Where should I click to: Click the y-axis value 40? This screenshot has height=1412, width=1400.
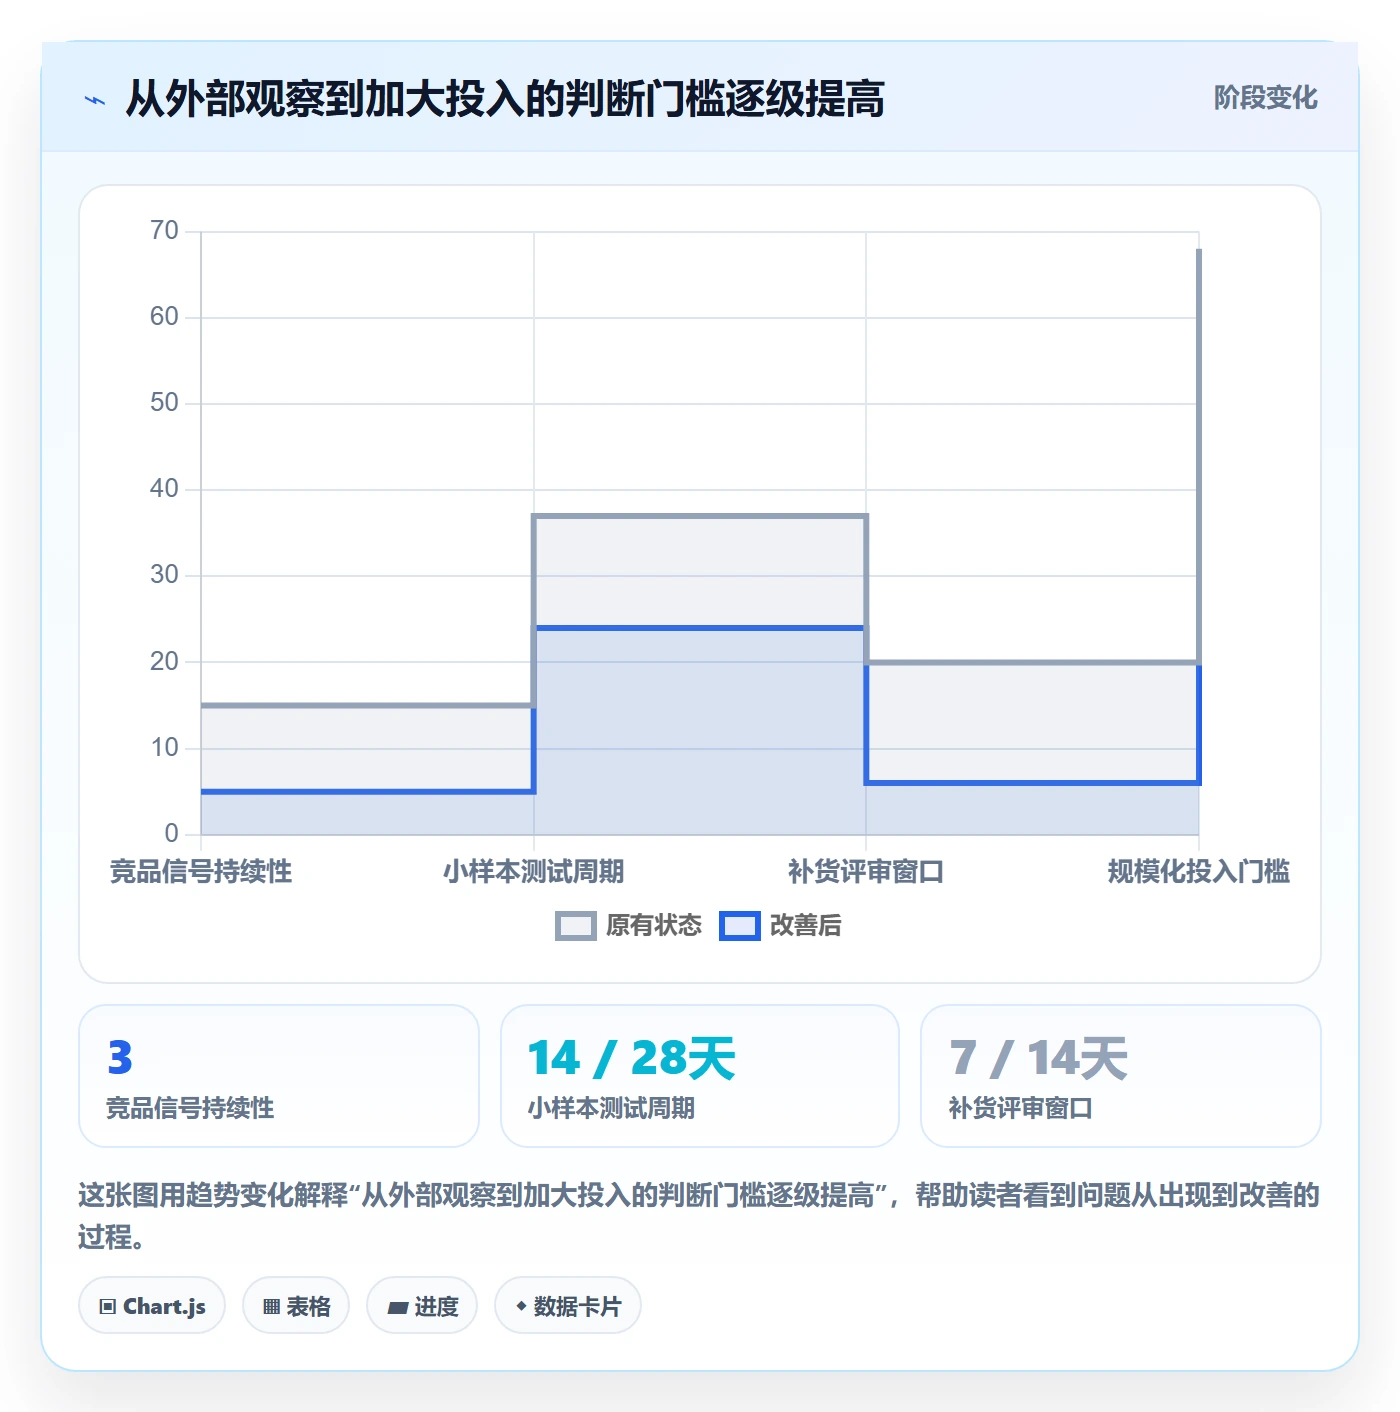[164, 489]
